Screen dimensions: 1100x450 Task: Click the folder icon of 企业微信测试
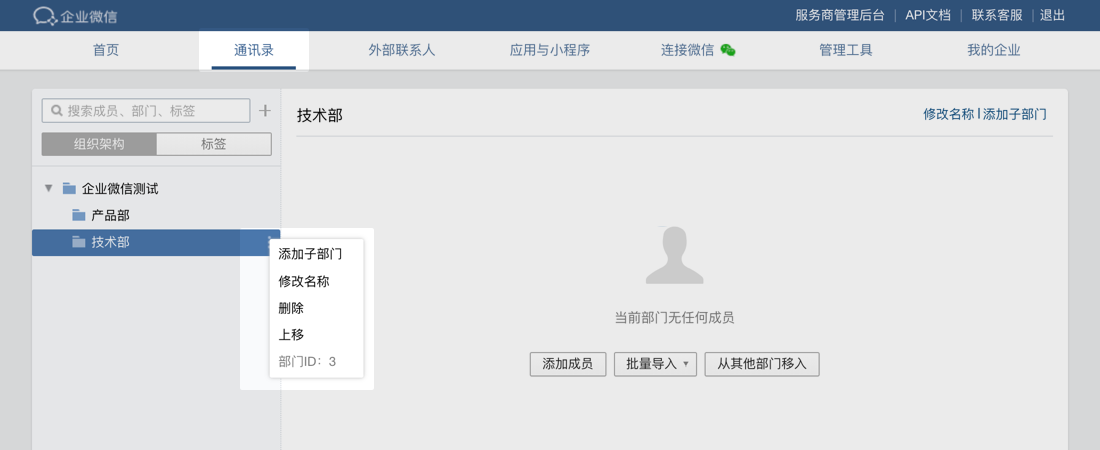69,188
